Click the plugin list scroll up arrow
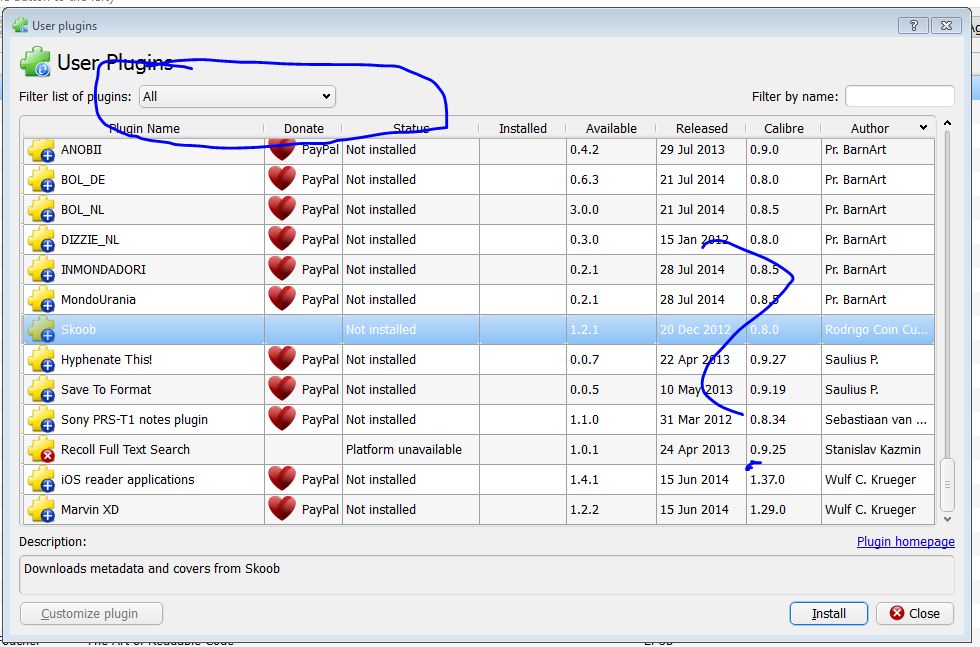 (948, 124)
